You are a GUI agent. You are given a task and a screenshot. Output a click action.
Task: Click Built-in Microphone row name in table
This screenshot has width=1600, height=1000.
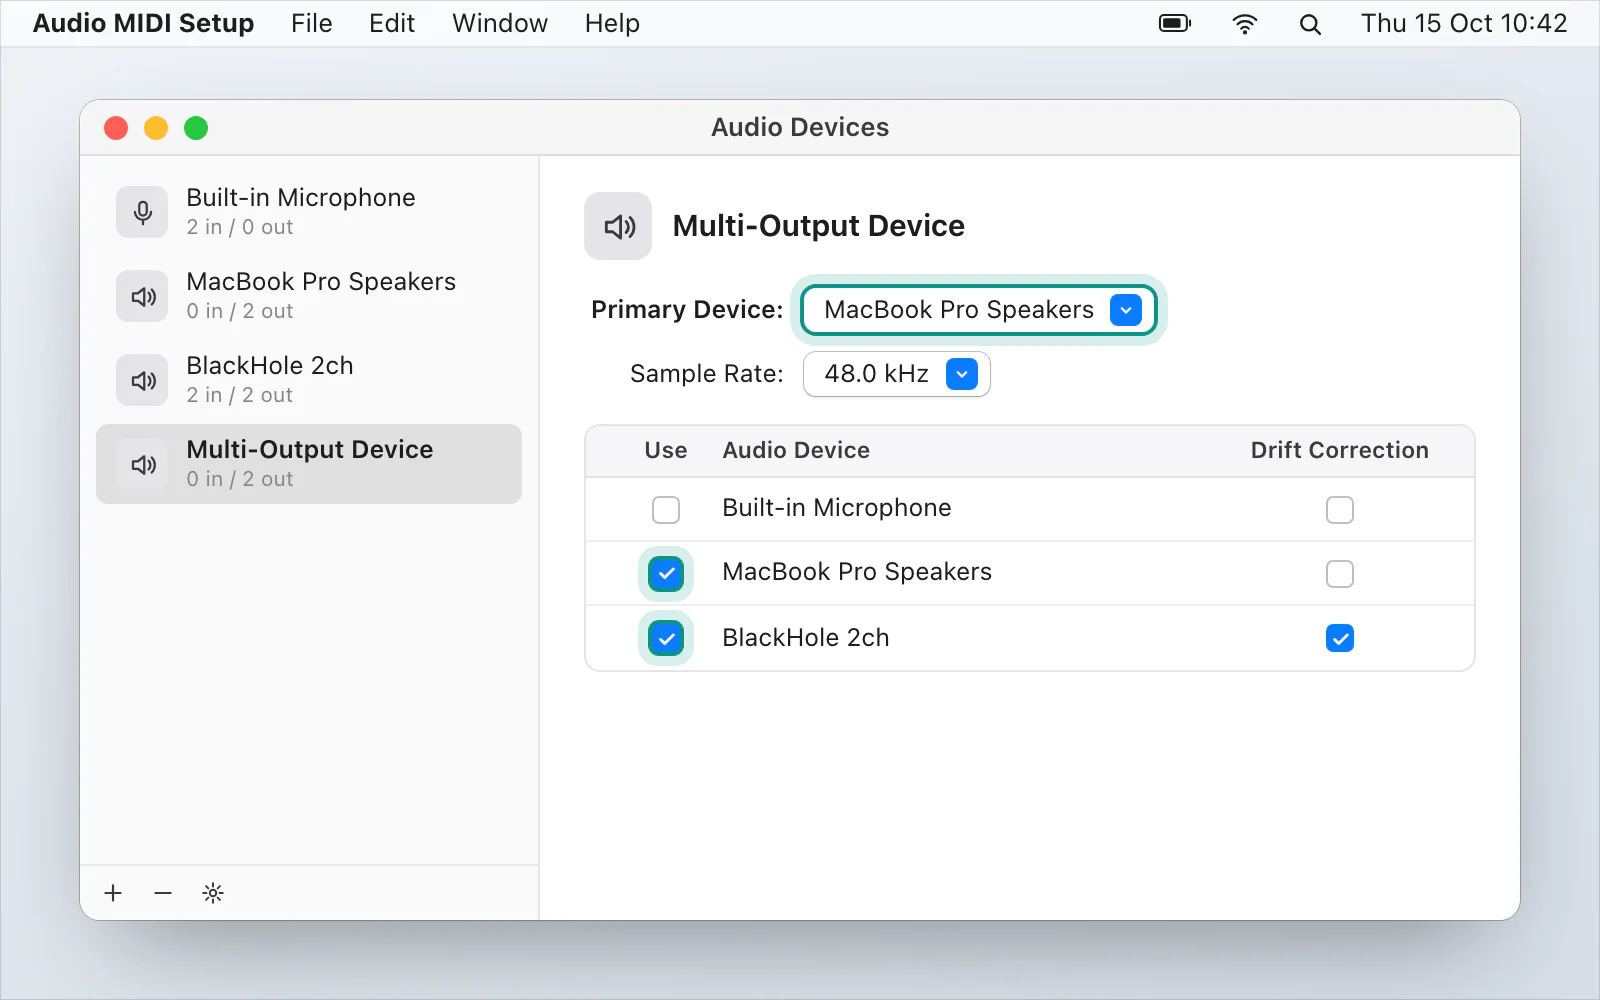[x=837, y=508]
